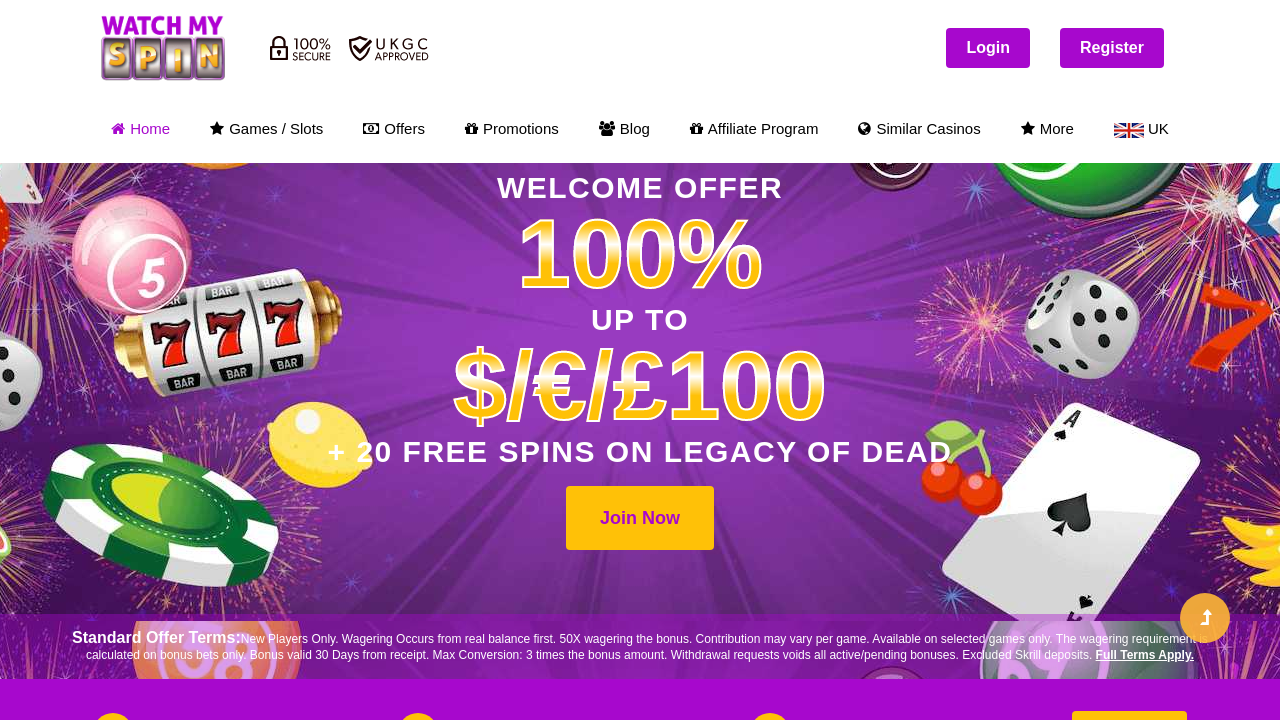This screenshot has width=1280, height=720.
Task: Open the Full Terms Apply link
Action: tap(1144, 656)
